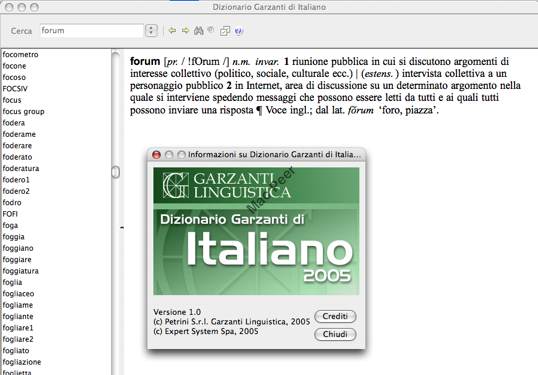Click the Crediti button
This screenshot has height=375, width=538.
335,316
